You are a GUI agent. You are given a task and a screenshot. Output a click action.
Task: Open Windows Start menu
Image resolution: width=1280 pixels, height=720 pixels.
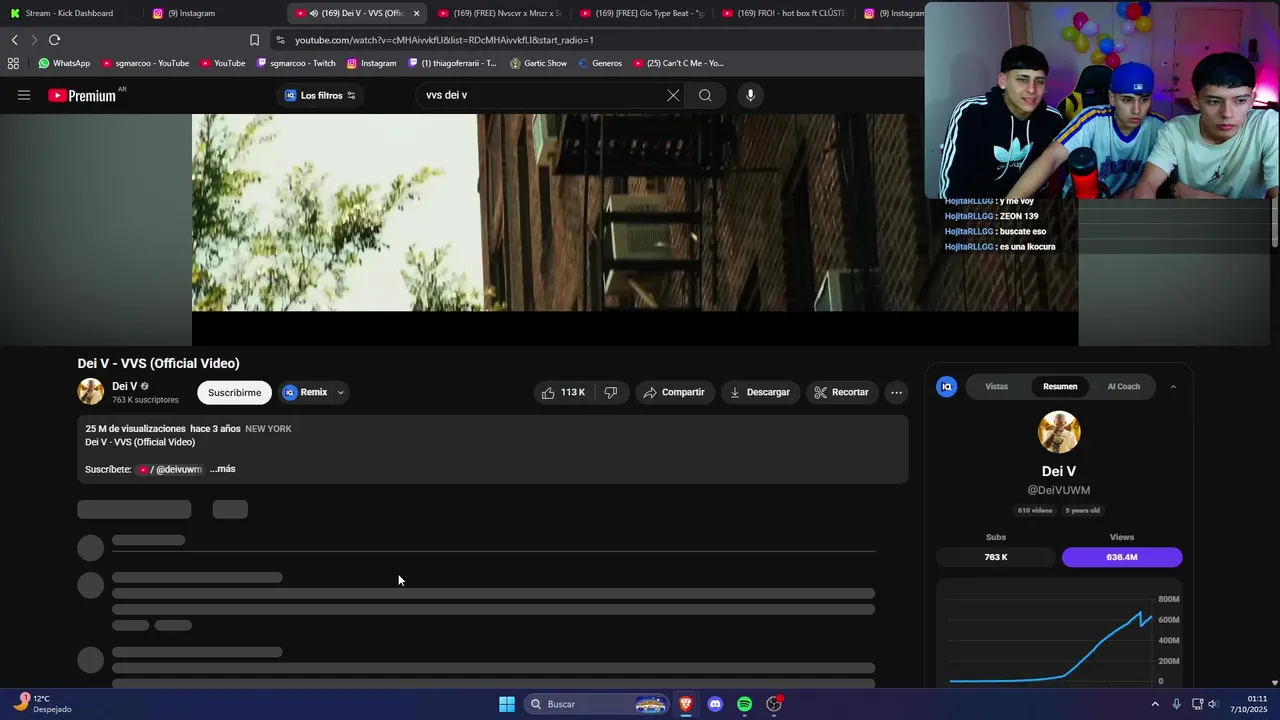pos(507,704)
